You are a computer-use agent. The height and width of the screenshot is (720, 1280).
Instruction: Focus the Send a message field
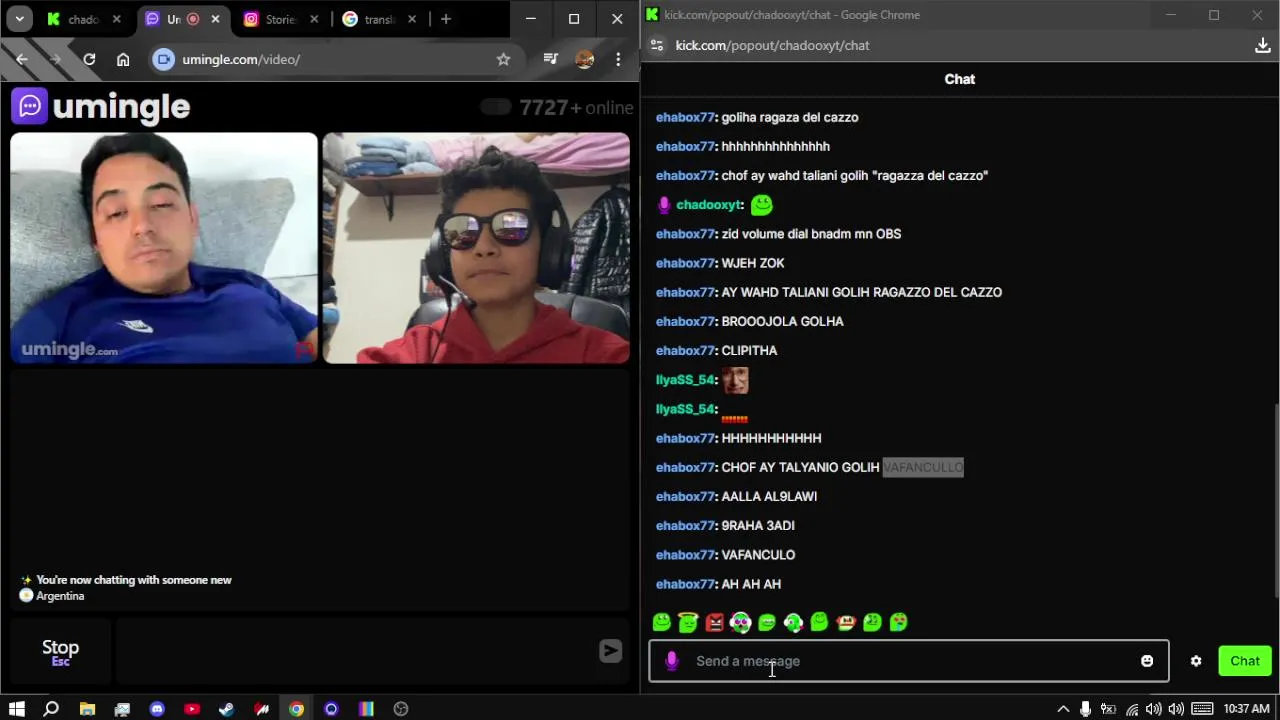pyautogui.click(x=909, y=661)
